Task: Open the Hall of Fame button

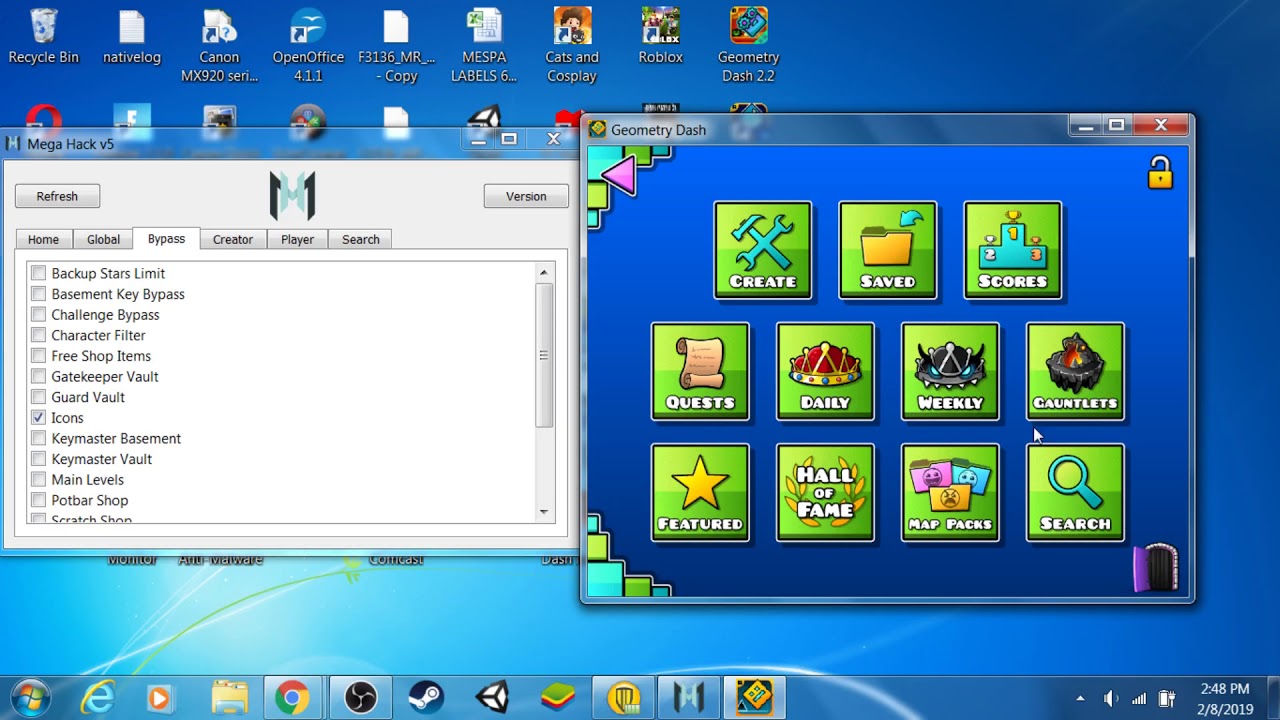Action: click(825, 492)
